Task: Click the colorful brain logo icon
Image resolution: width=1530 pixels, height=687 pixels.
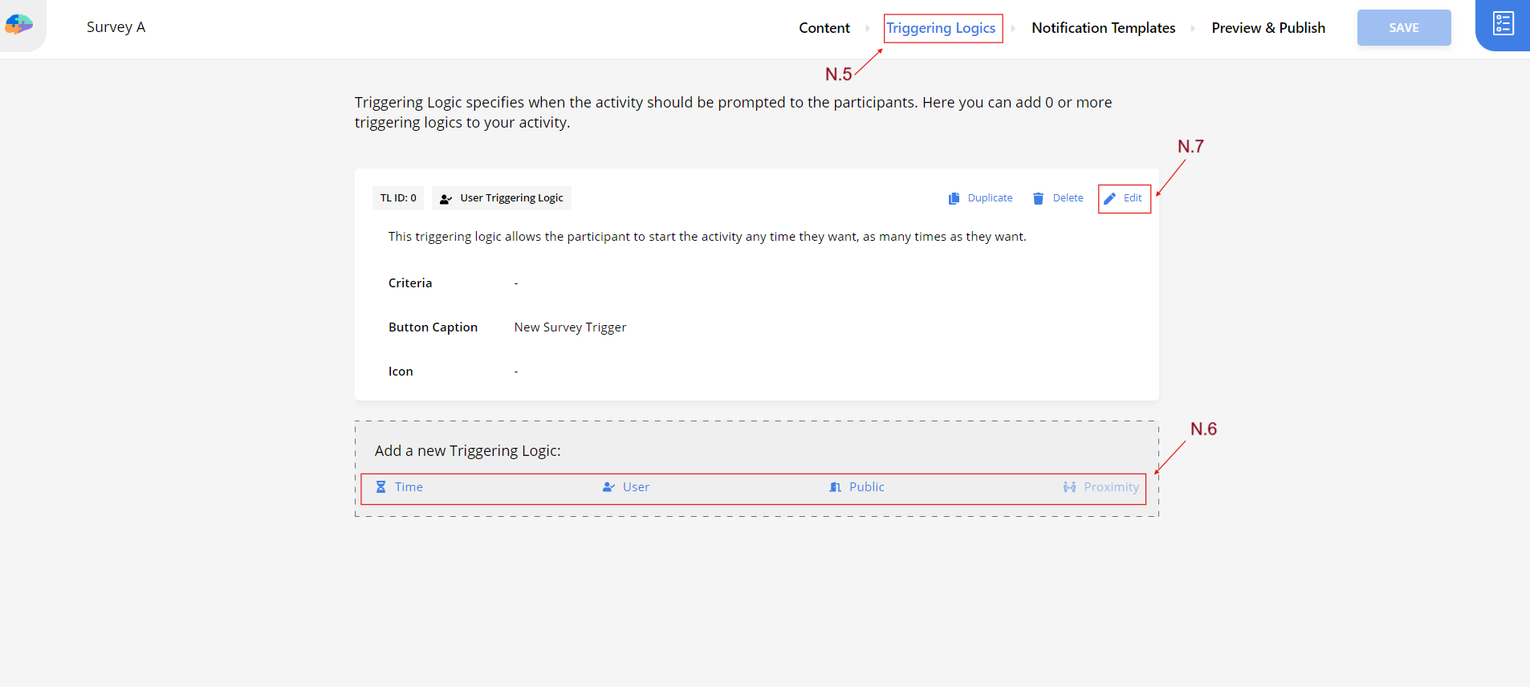Action: (x=19, y=25)
